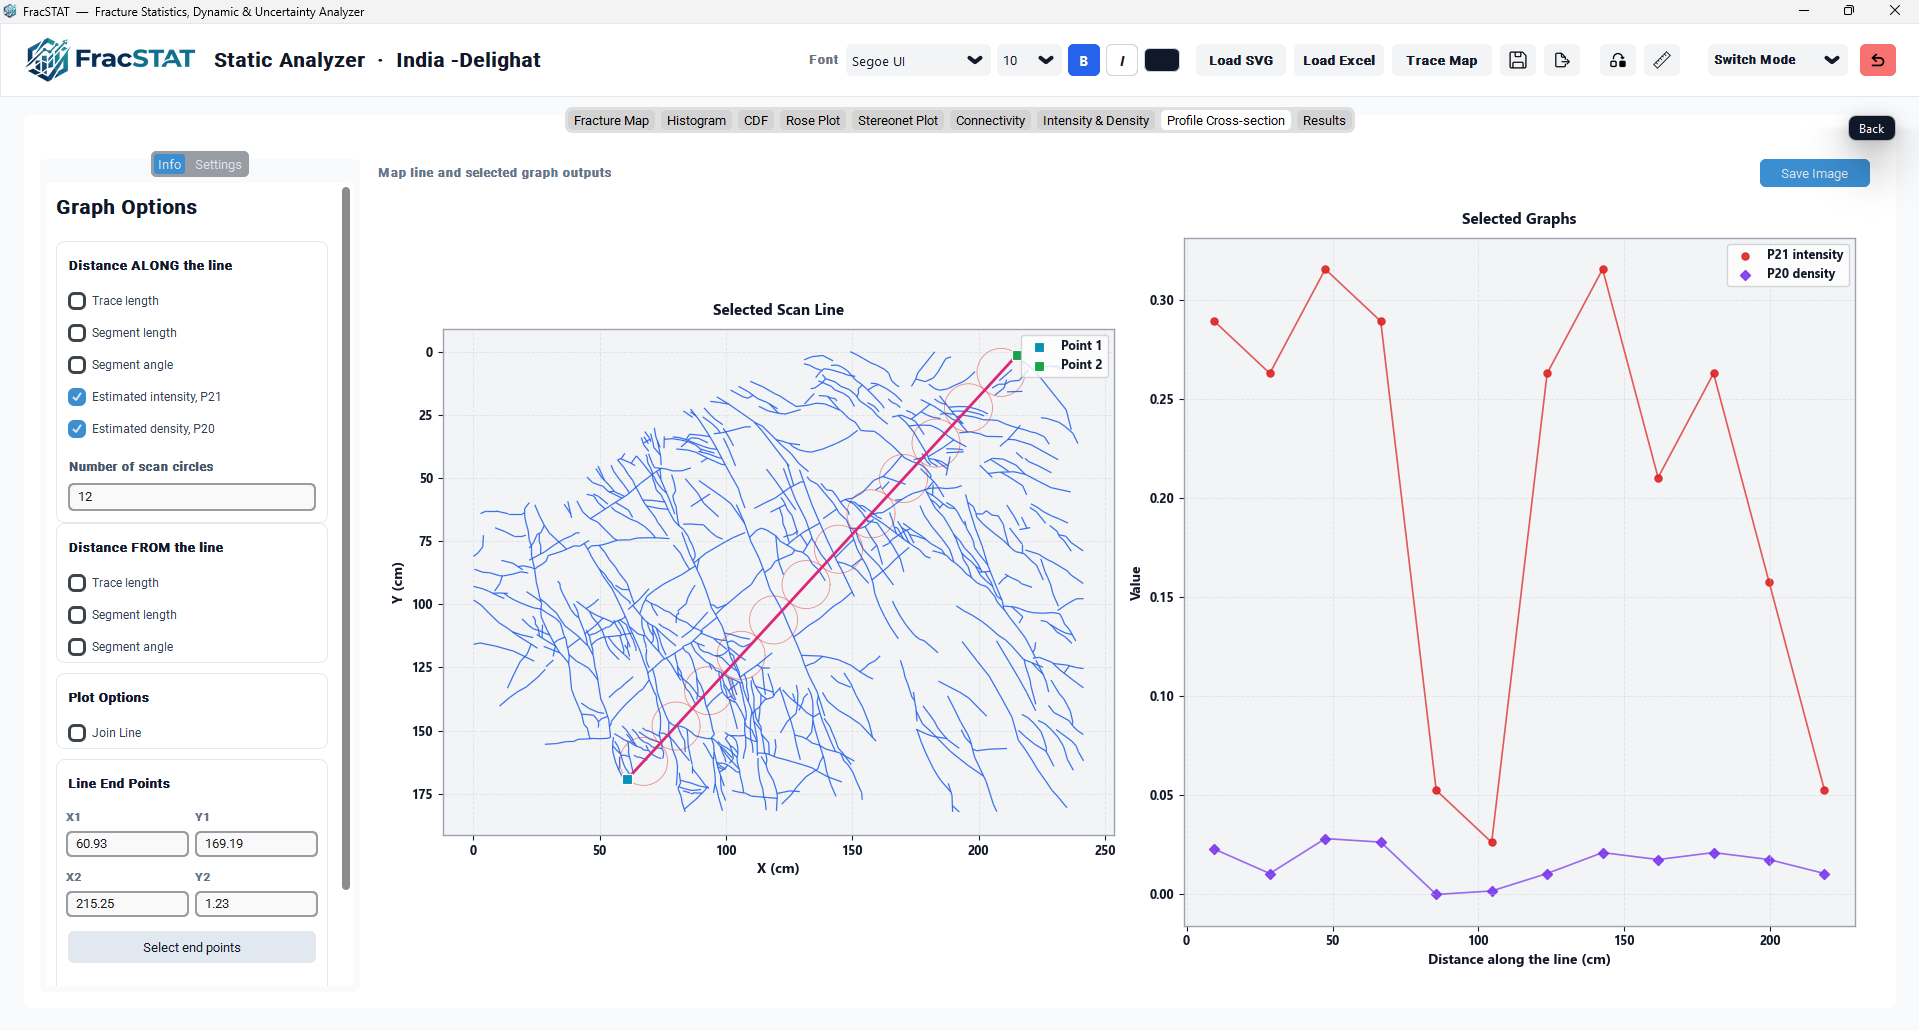Viewport: 1919px width, 1031px height.
Task: Select the Settings panel tab
Action: tap(218, 164)
